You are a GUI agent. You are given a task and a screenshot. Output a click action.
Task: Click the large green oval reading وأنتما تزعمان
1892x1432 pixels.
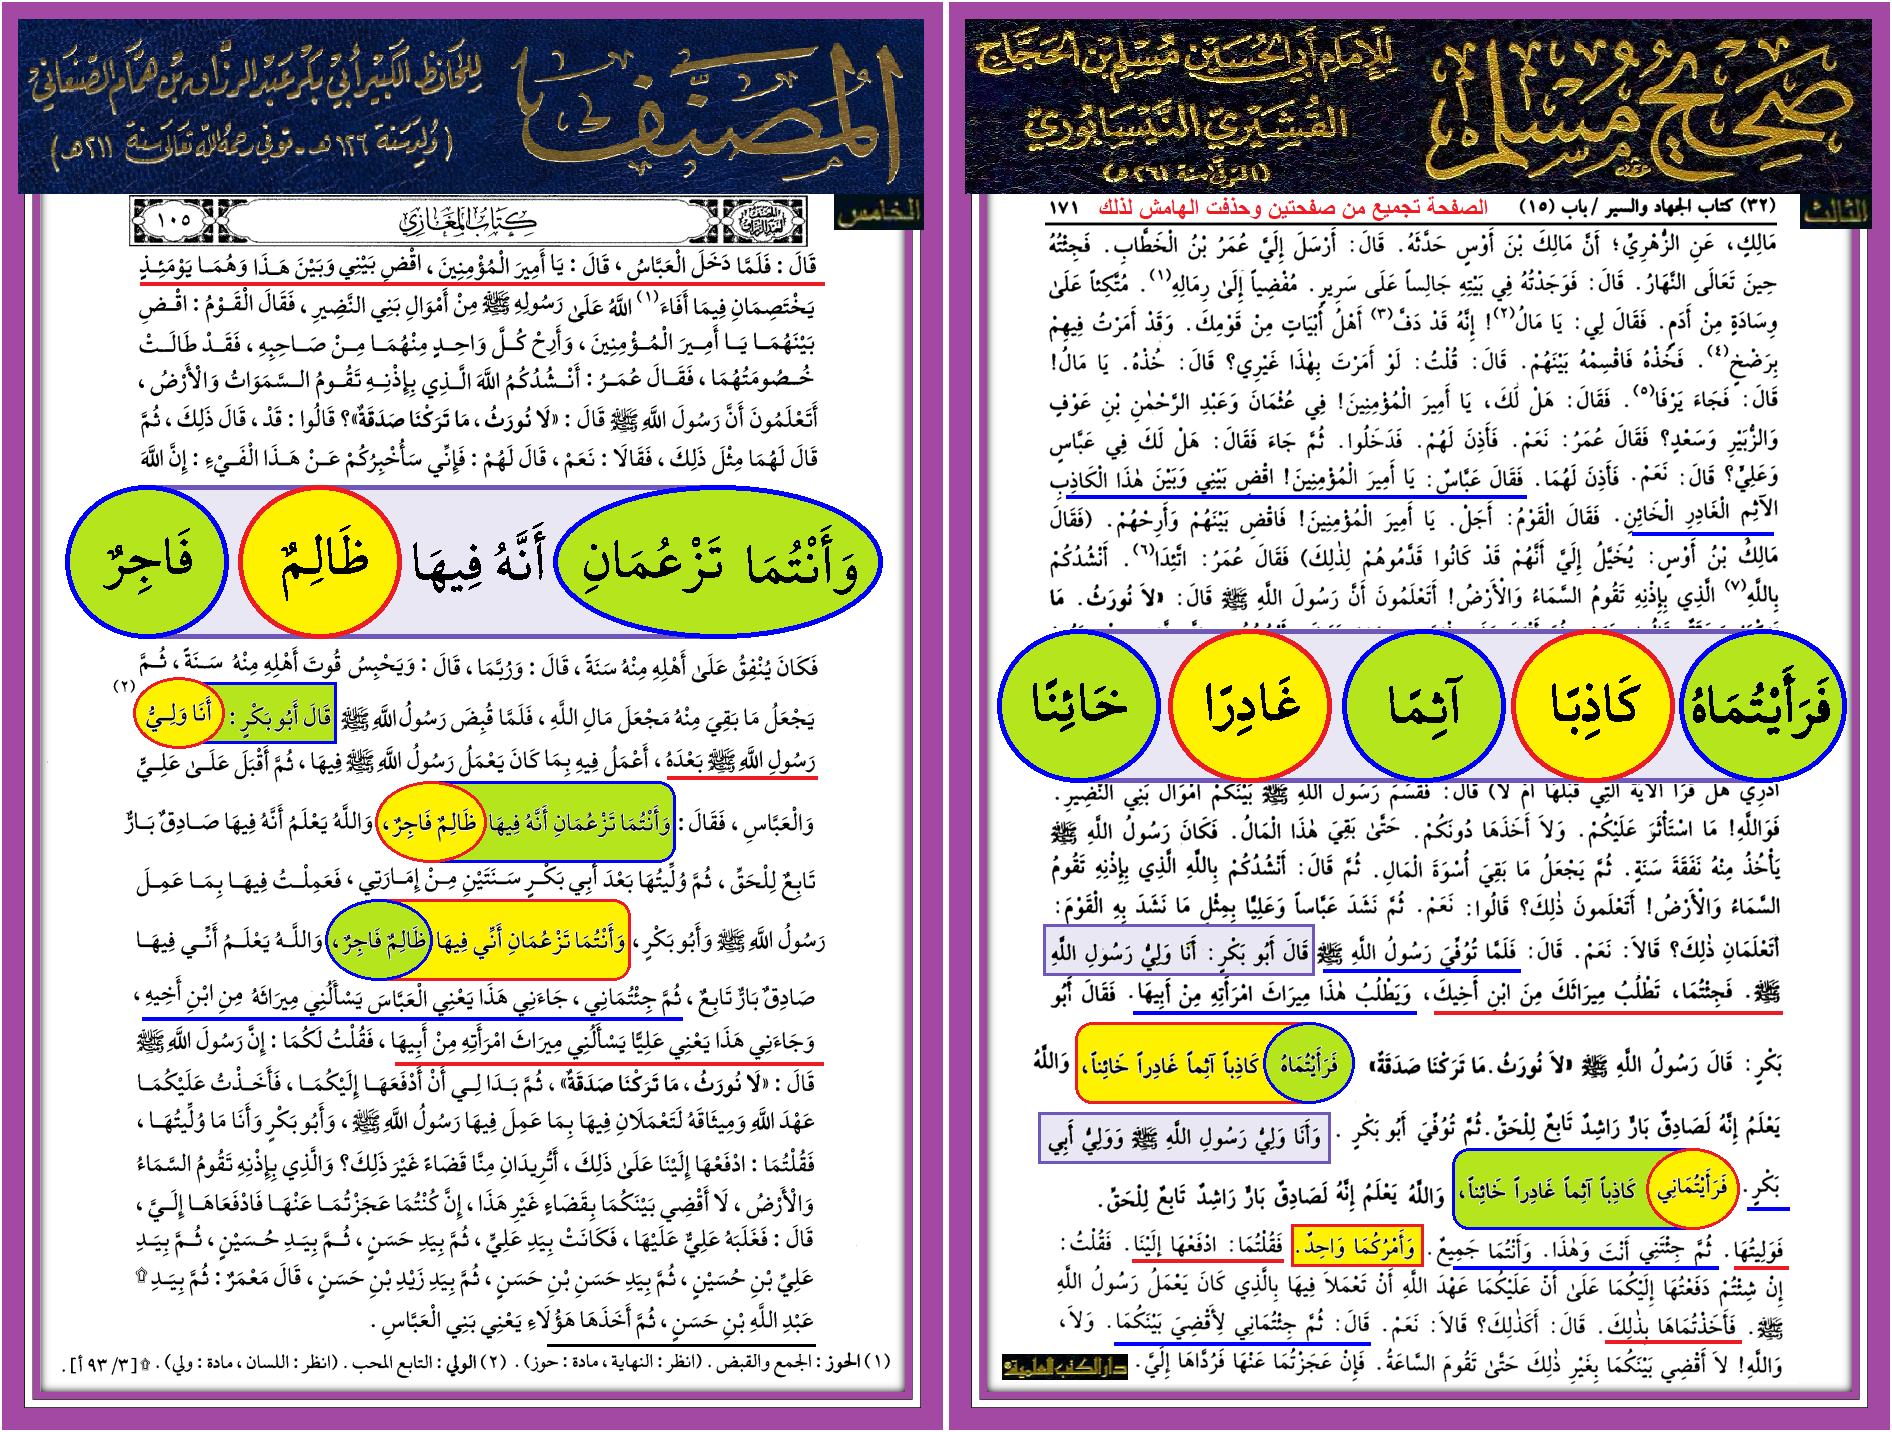pyautogui.click(x=718, y=562)
